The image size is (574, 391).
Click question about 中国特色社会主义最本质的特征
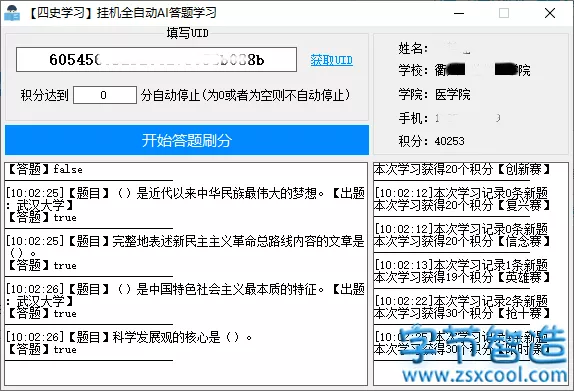[x=186, y=295]
